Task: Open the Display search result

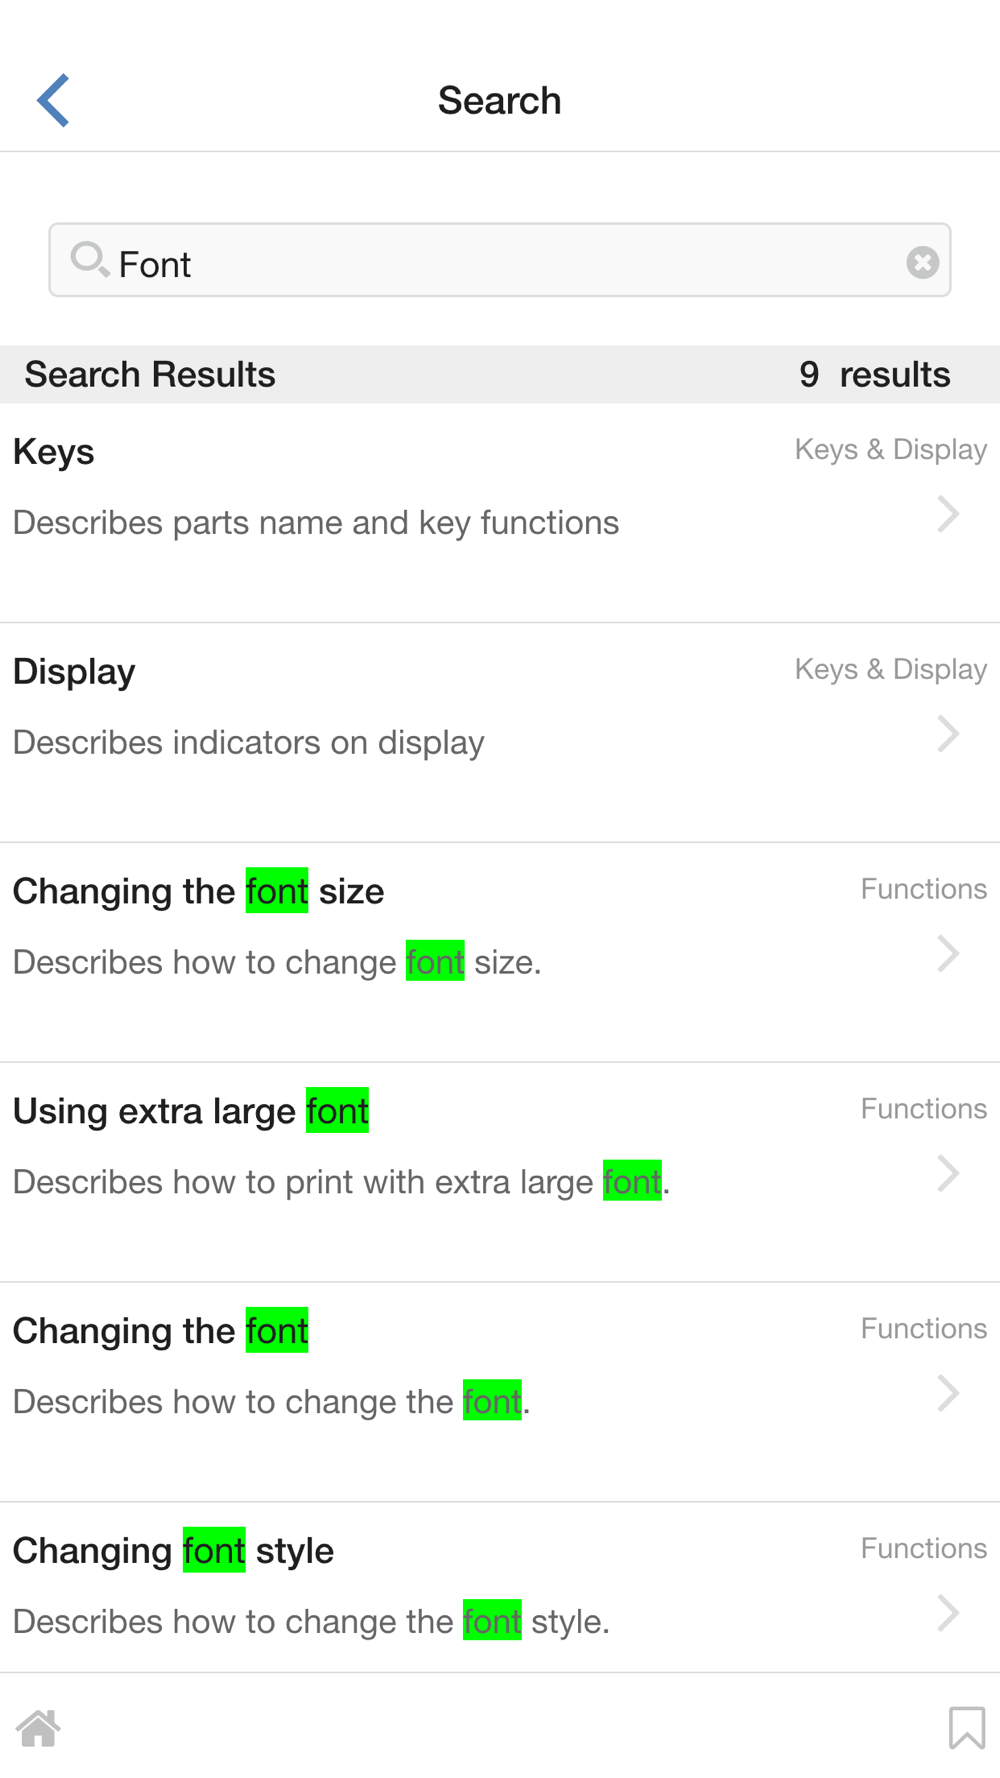Action: [x=74, y=672]
